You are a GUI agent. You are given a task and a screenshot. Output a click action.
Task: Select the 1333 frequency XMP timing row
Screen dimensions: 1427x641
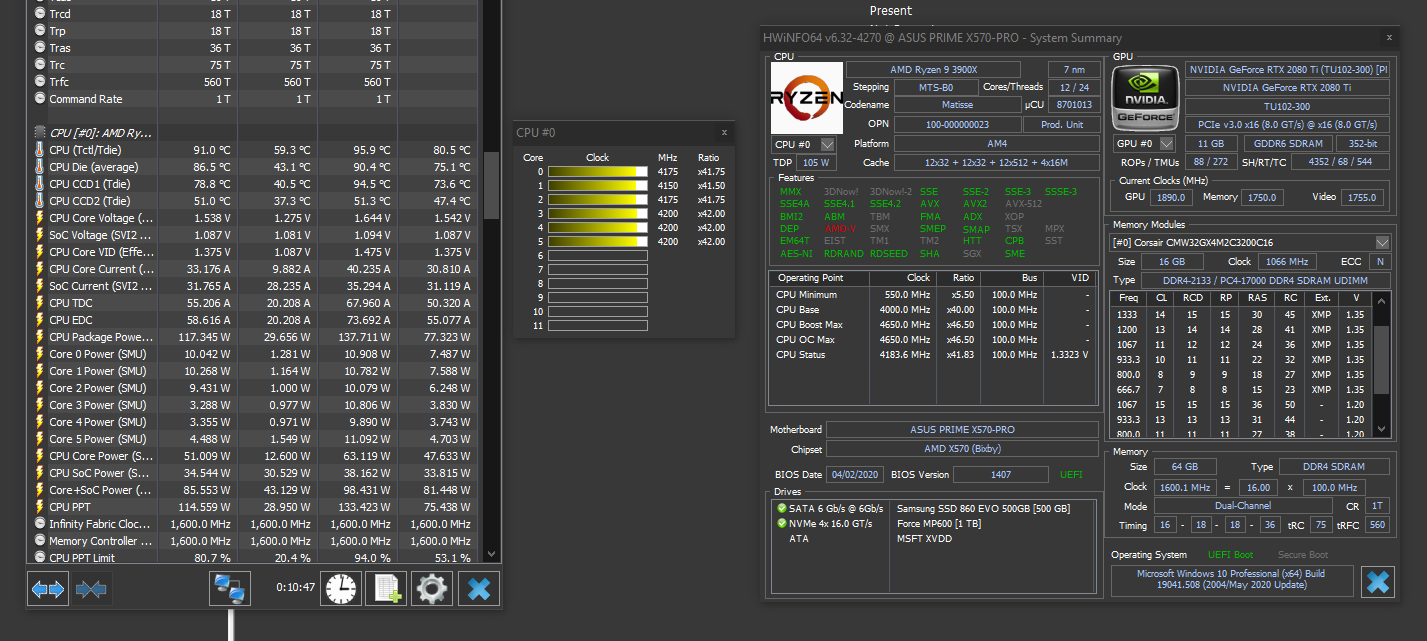[x=1241, y=314]
